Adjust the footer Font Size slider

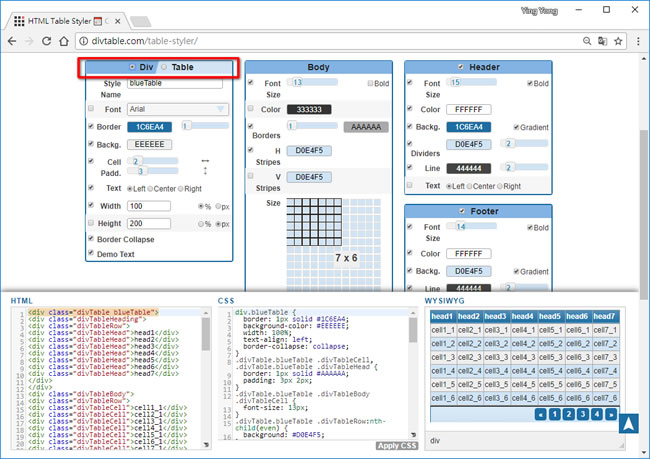click(x=472, y=226)
